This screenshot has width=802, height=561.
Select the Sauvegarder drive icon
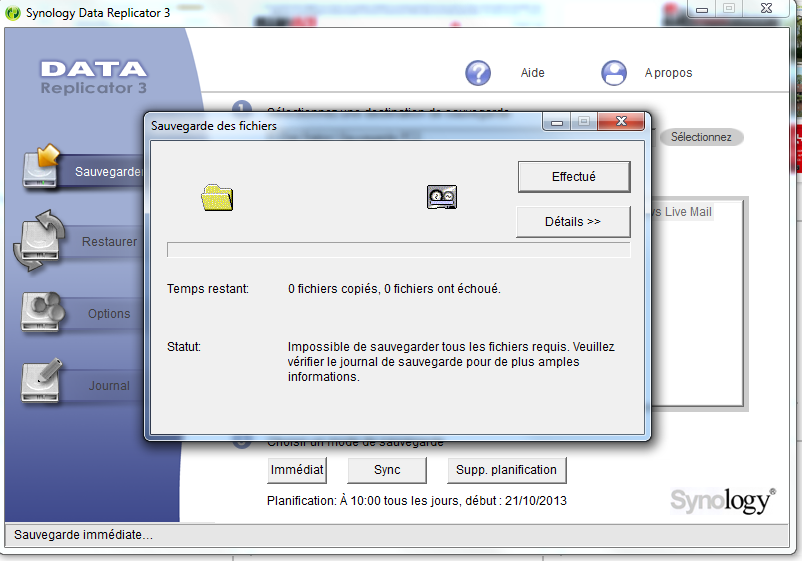point(41,167)
